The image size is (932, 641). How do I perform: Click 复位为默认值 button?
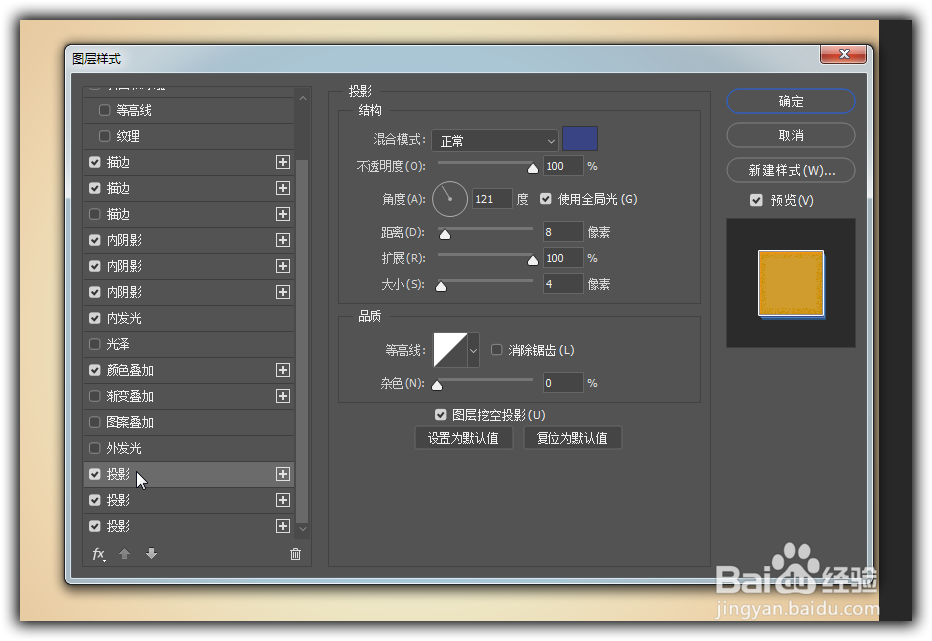click(572, 438)
